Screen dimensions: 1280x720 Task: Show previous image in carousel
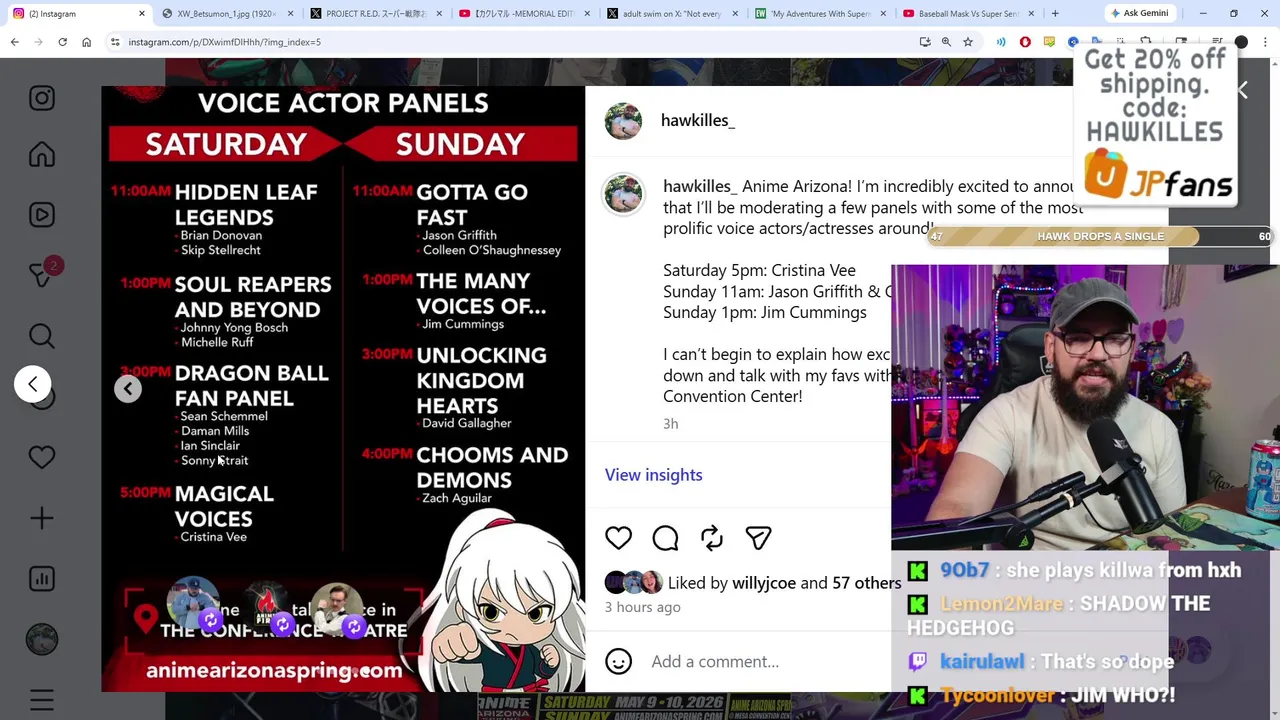[128, 389]
